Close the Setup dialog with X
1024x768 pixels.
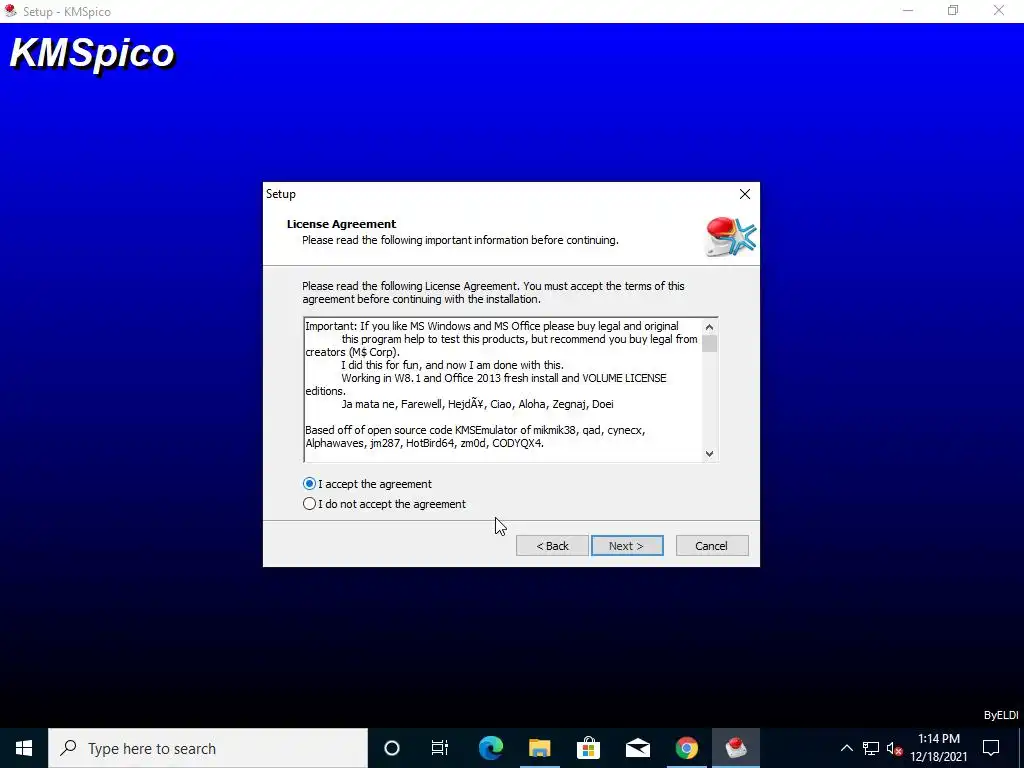(x=744, y=194)
